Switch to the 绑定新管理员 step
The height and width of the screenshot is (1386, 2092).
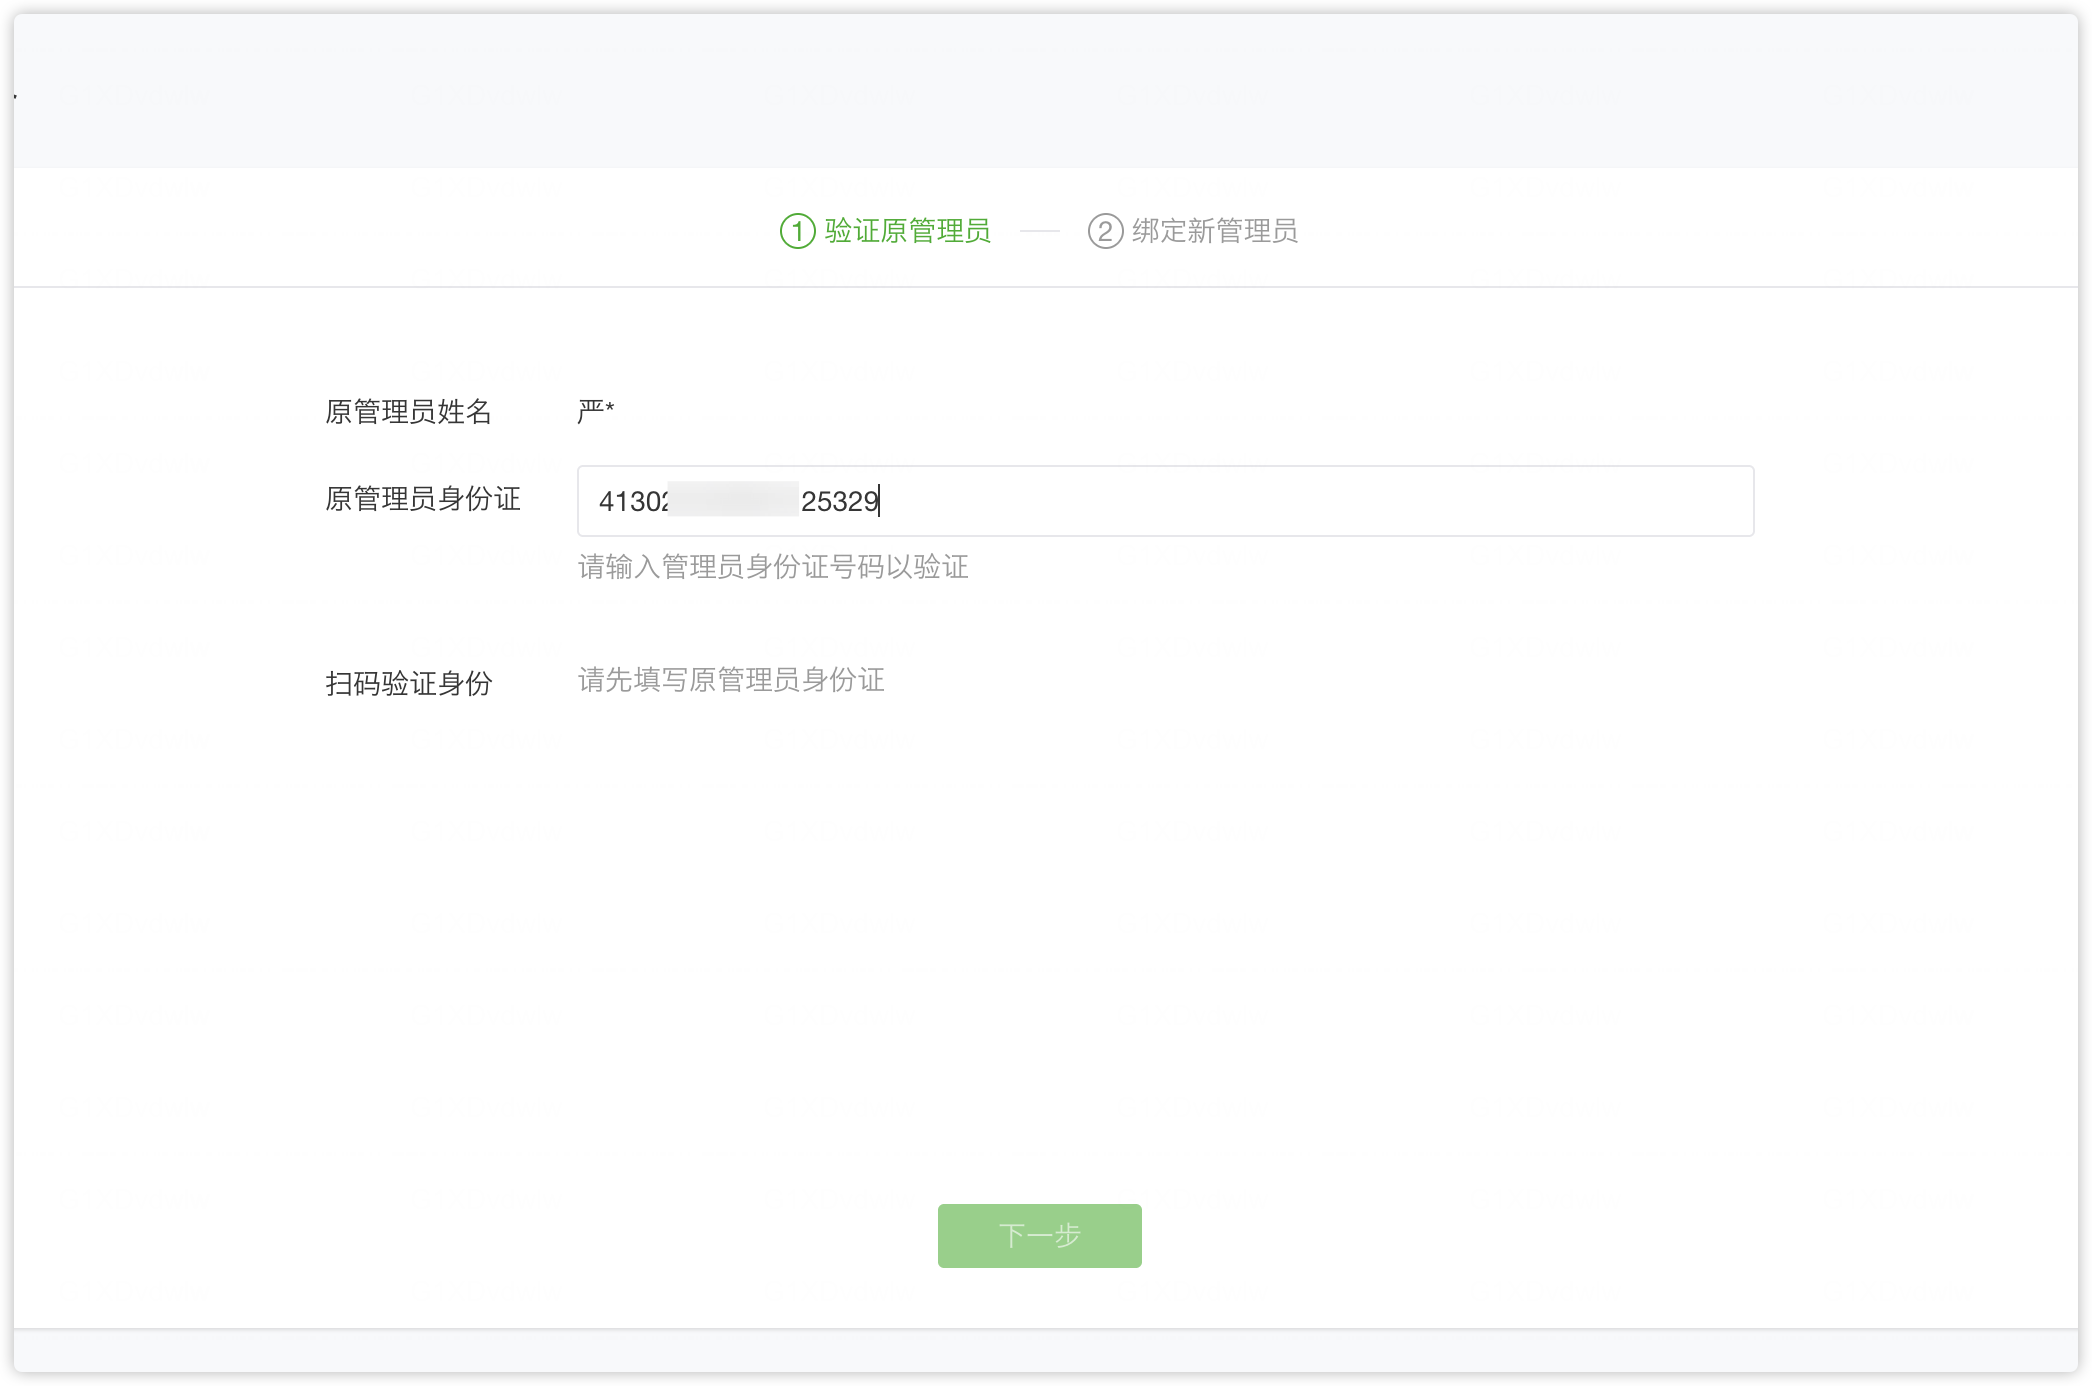click(x=1214, y=232)
